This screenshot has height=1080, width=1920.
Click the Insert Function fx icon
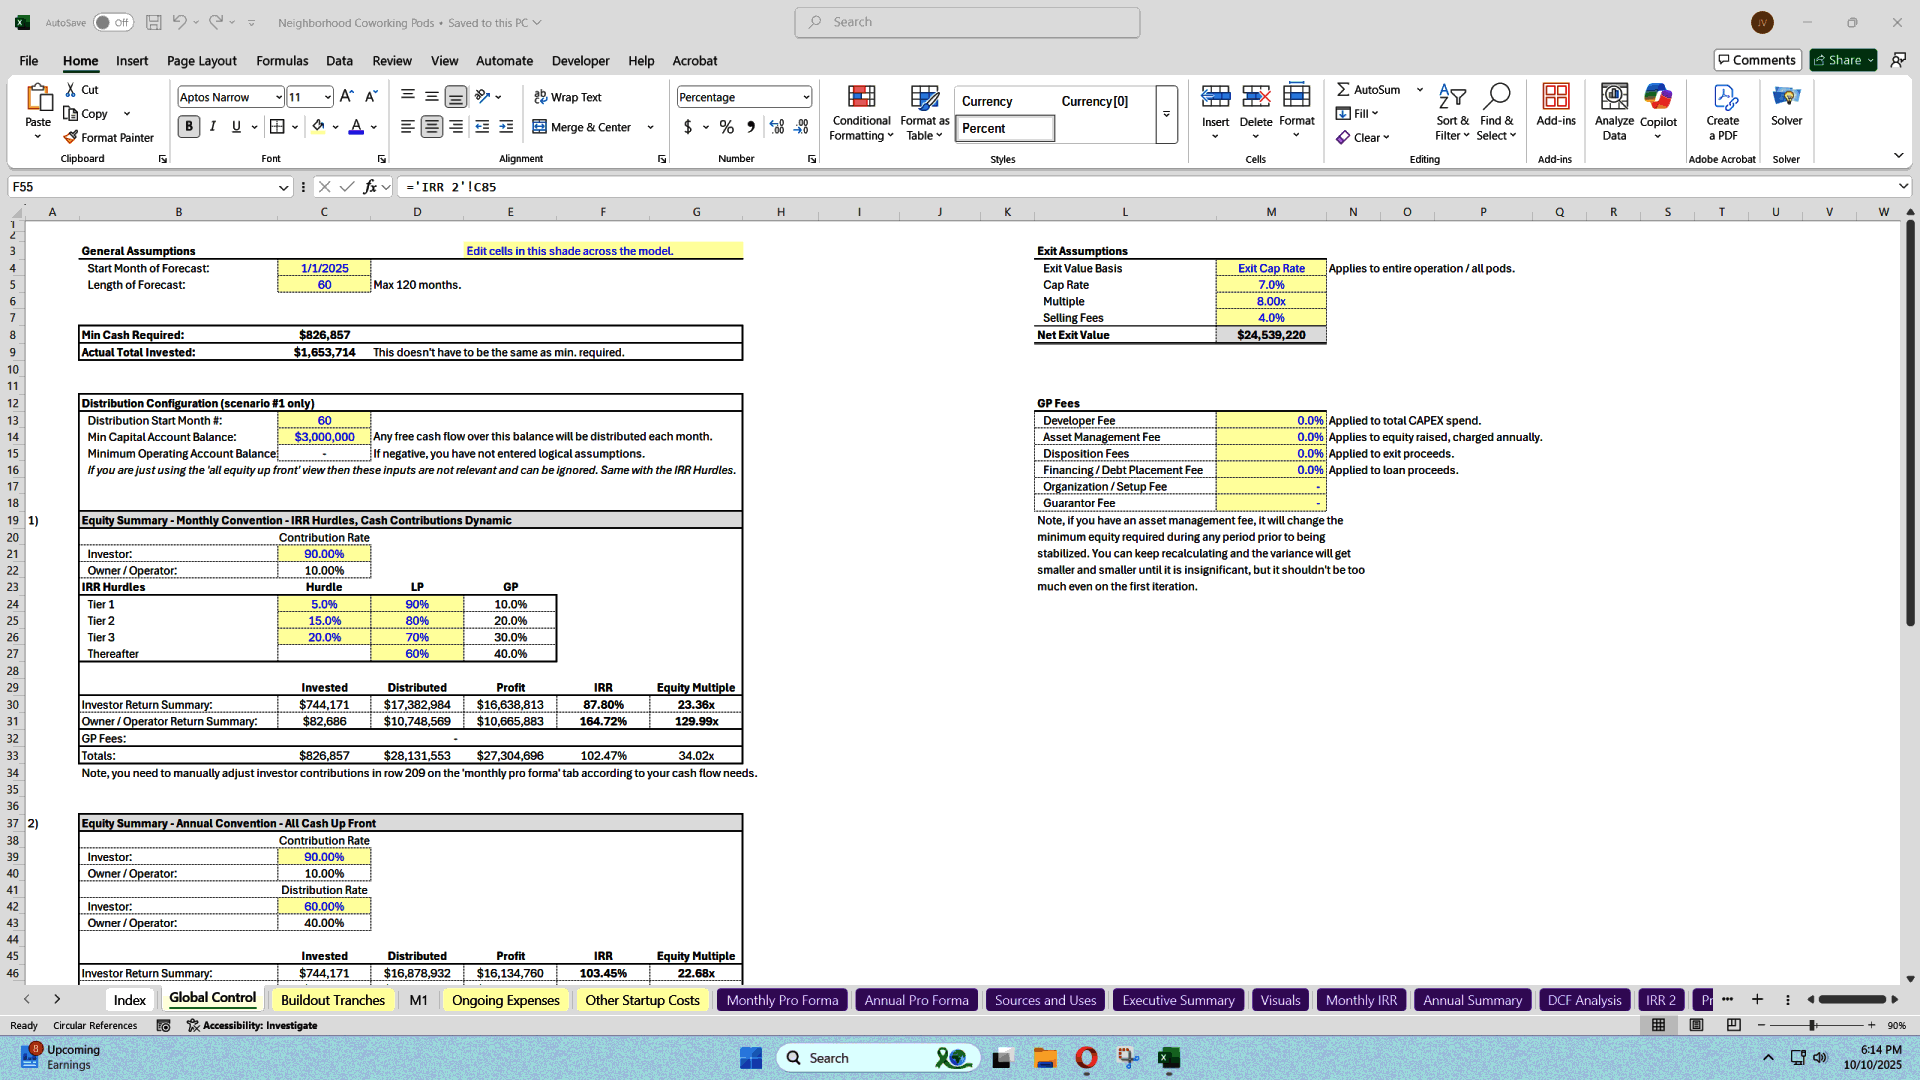click(370, 187)
